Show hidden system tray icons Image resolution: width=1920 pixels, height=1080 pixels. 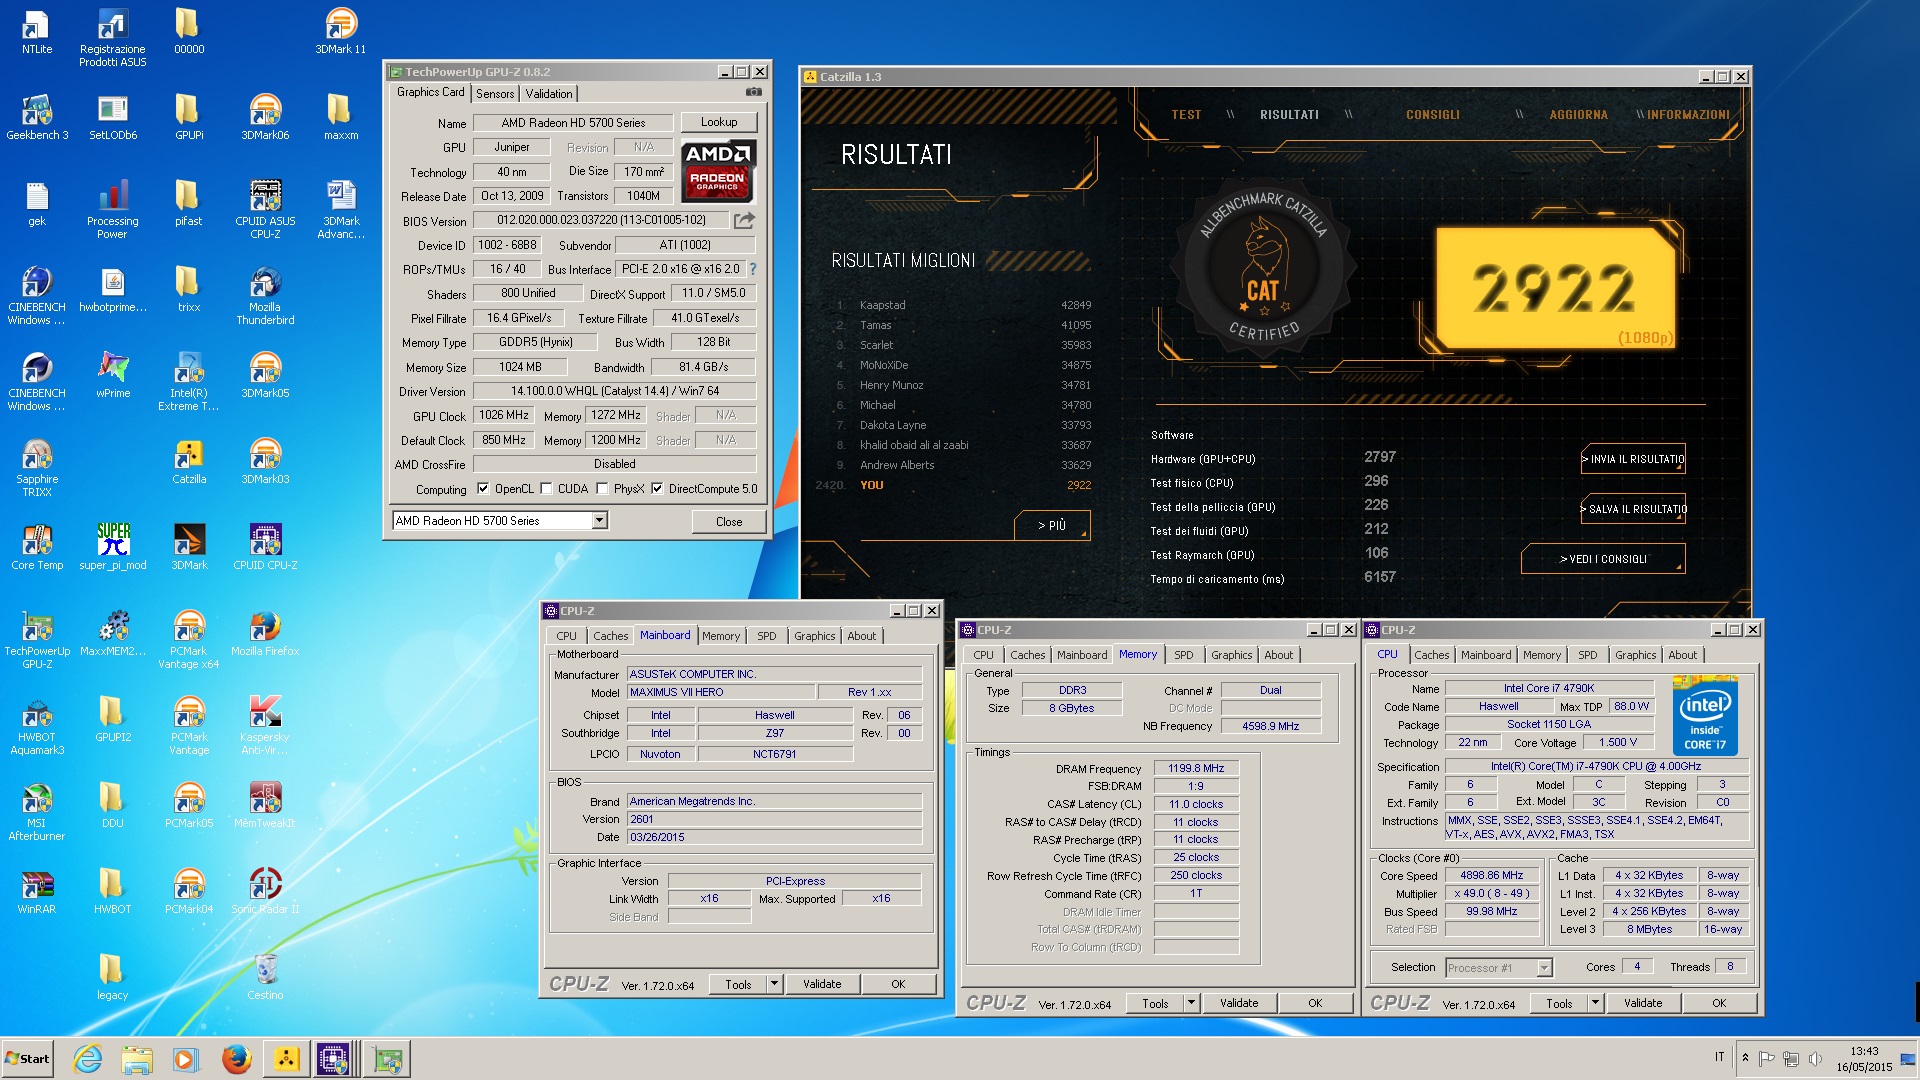pyautogui.click(x=1745, y=1058)
